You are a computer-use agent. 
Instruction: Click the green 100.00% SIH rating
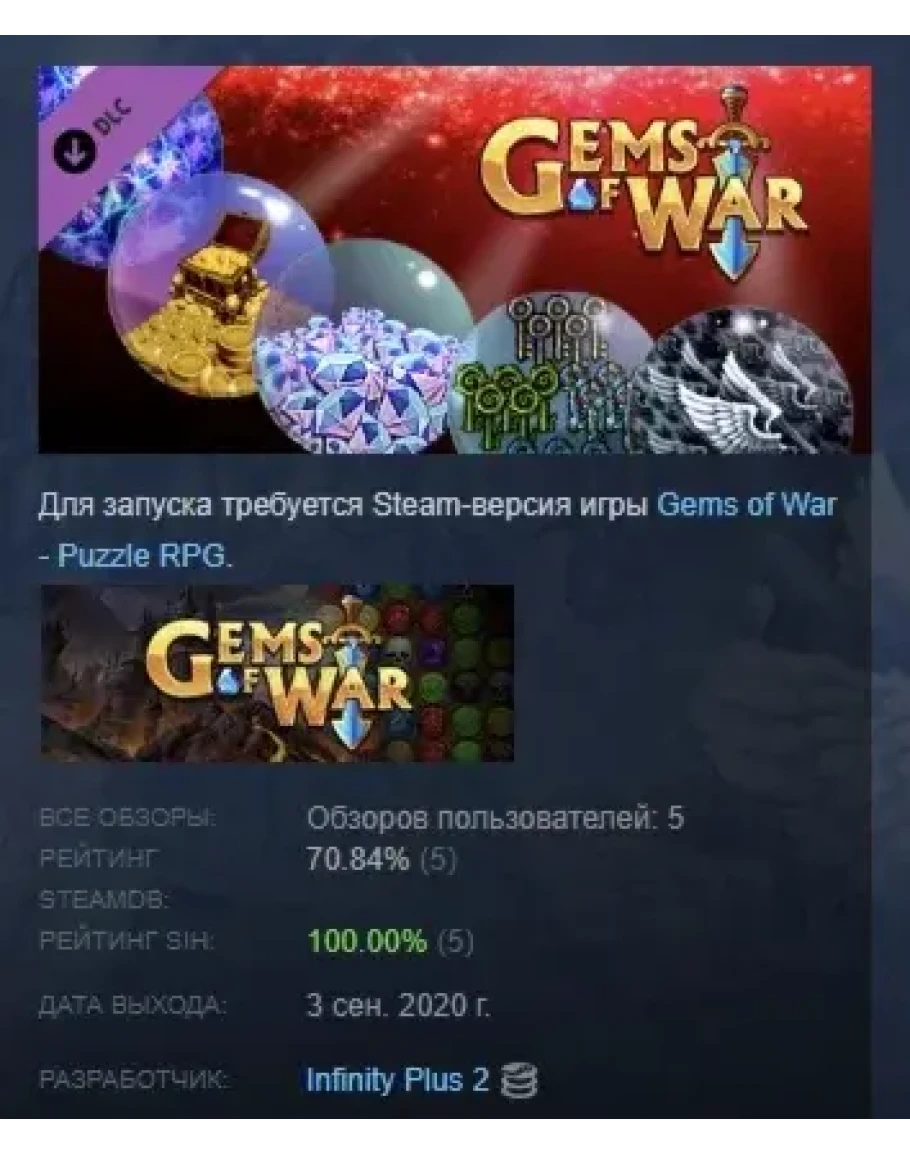point(367,941)
